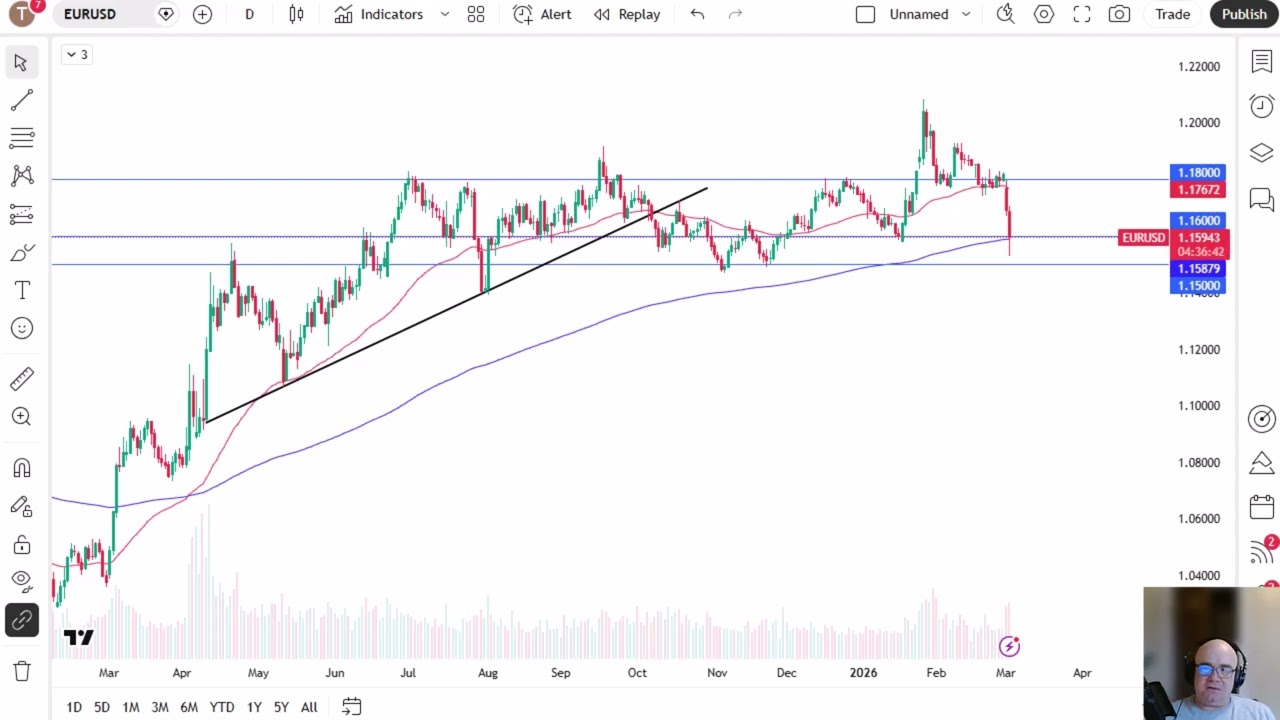Undo the last action

697,14
